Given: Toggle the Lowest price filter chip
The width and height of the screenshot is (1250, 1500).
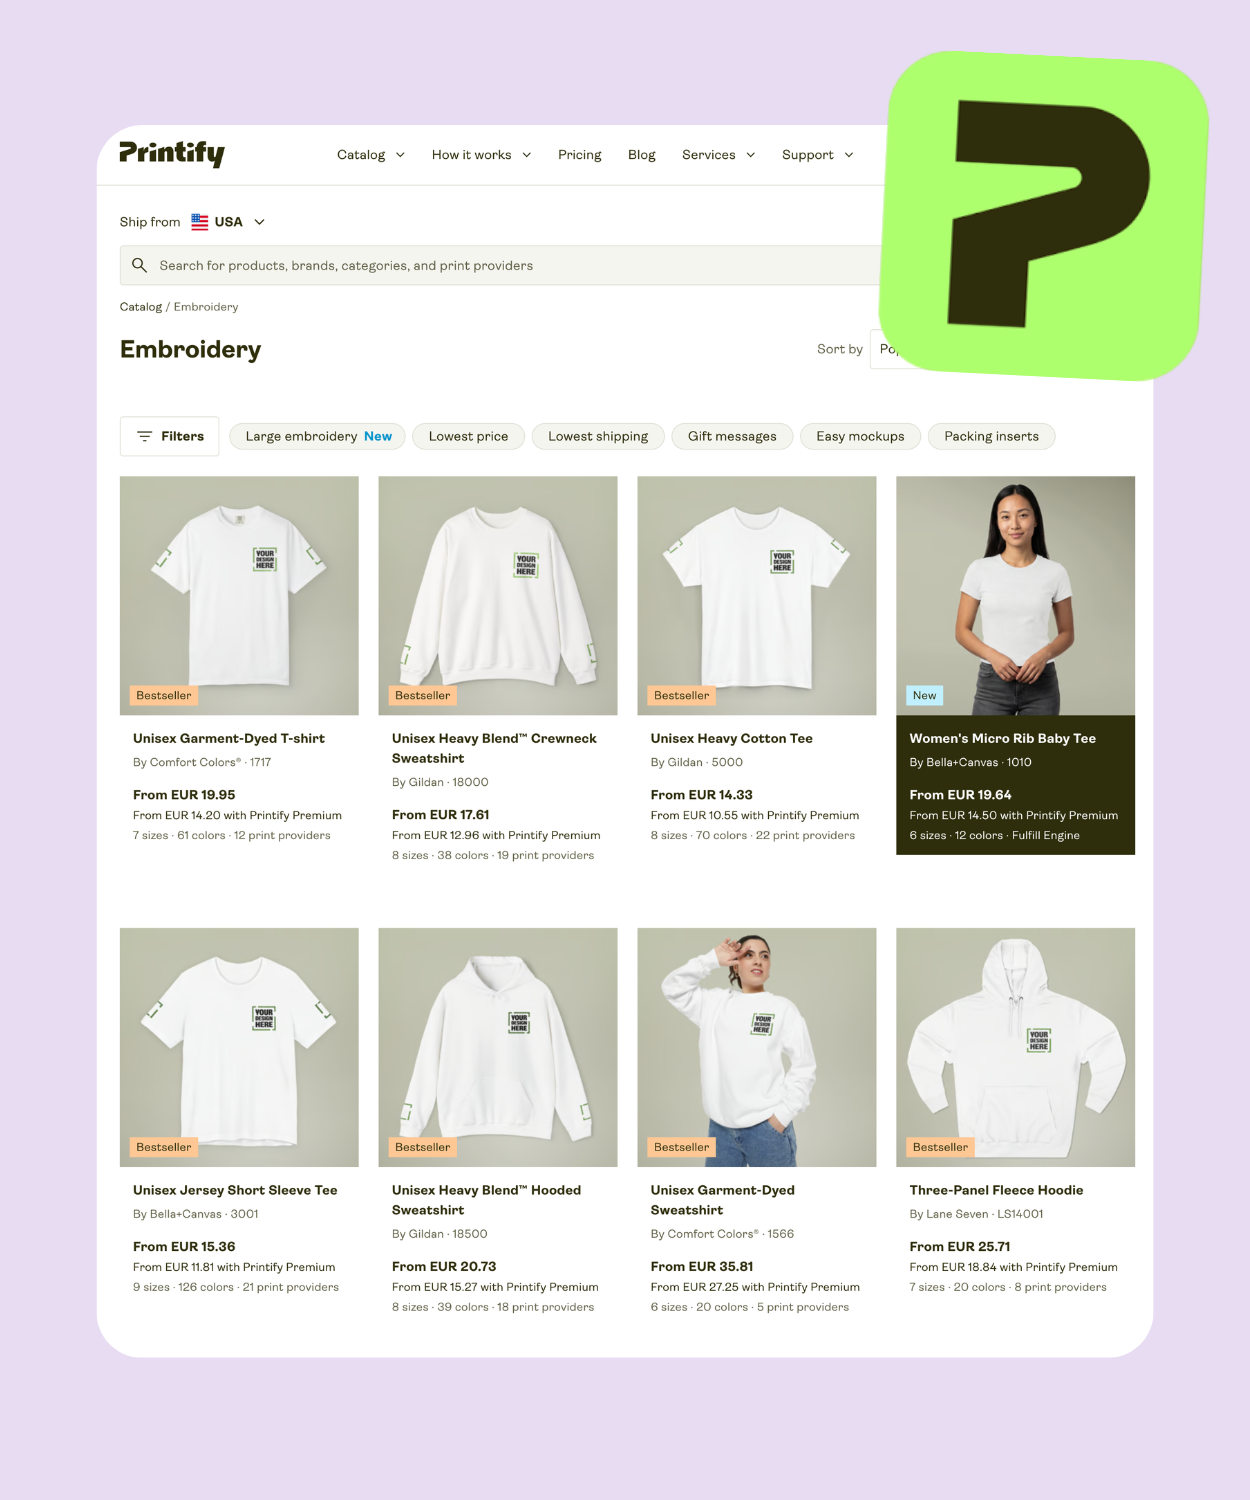Looking at the screenshot, I should 468,436.
